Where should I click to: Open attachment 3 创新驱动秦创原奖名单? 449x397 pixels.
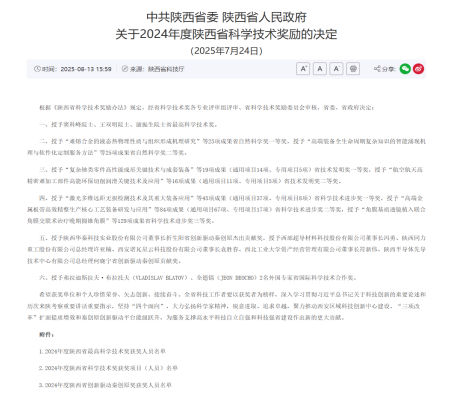point(105,385)
